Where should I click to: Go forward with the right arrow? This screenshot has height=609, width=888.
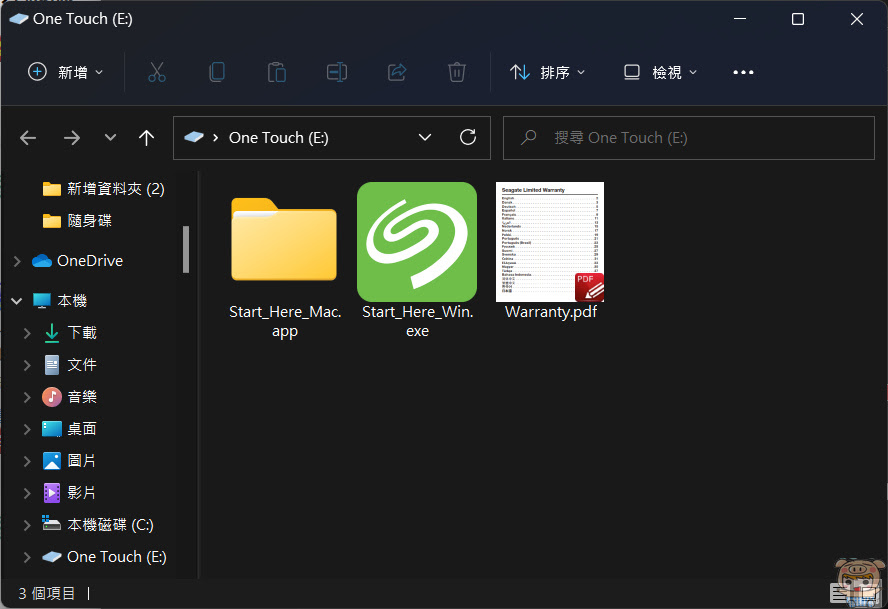71,138
